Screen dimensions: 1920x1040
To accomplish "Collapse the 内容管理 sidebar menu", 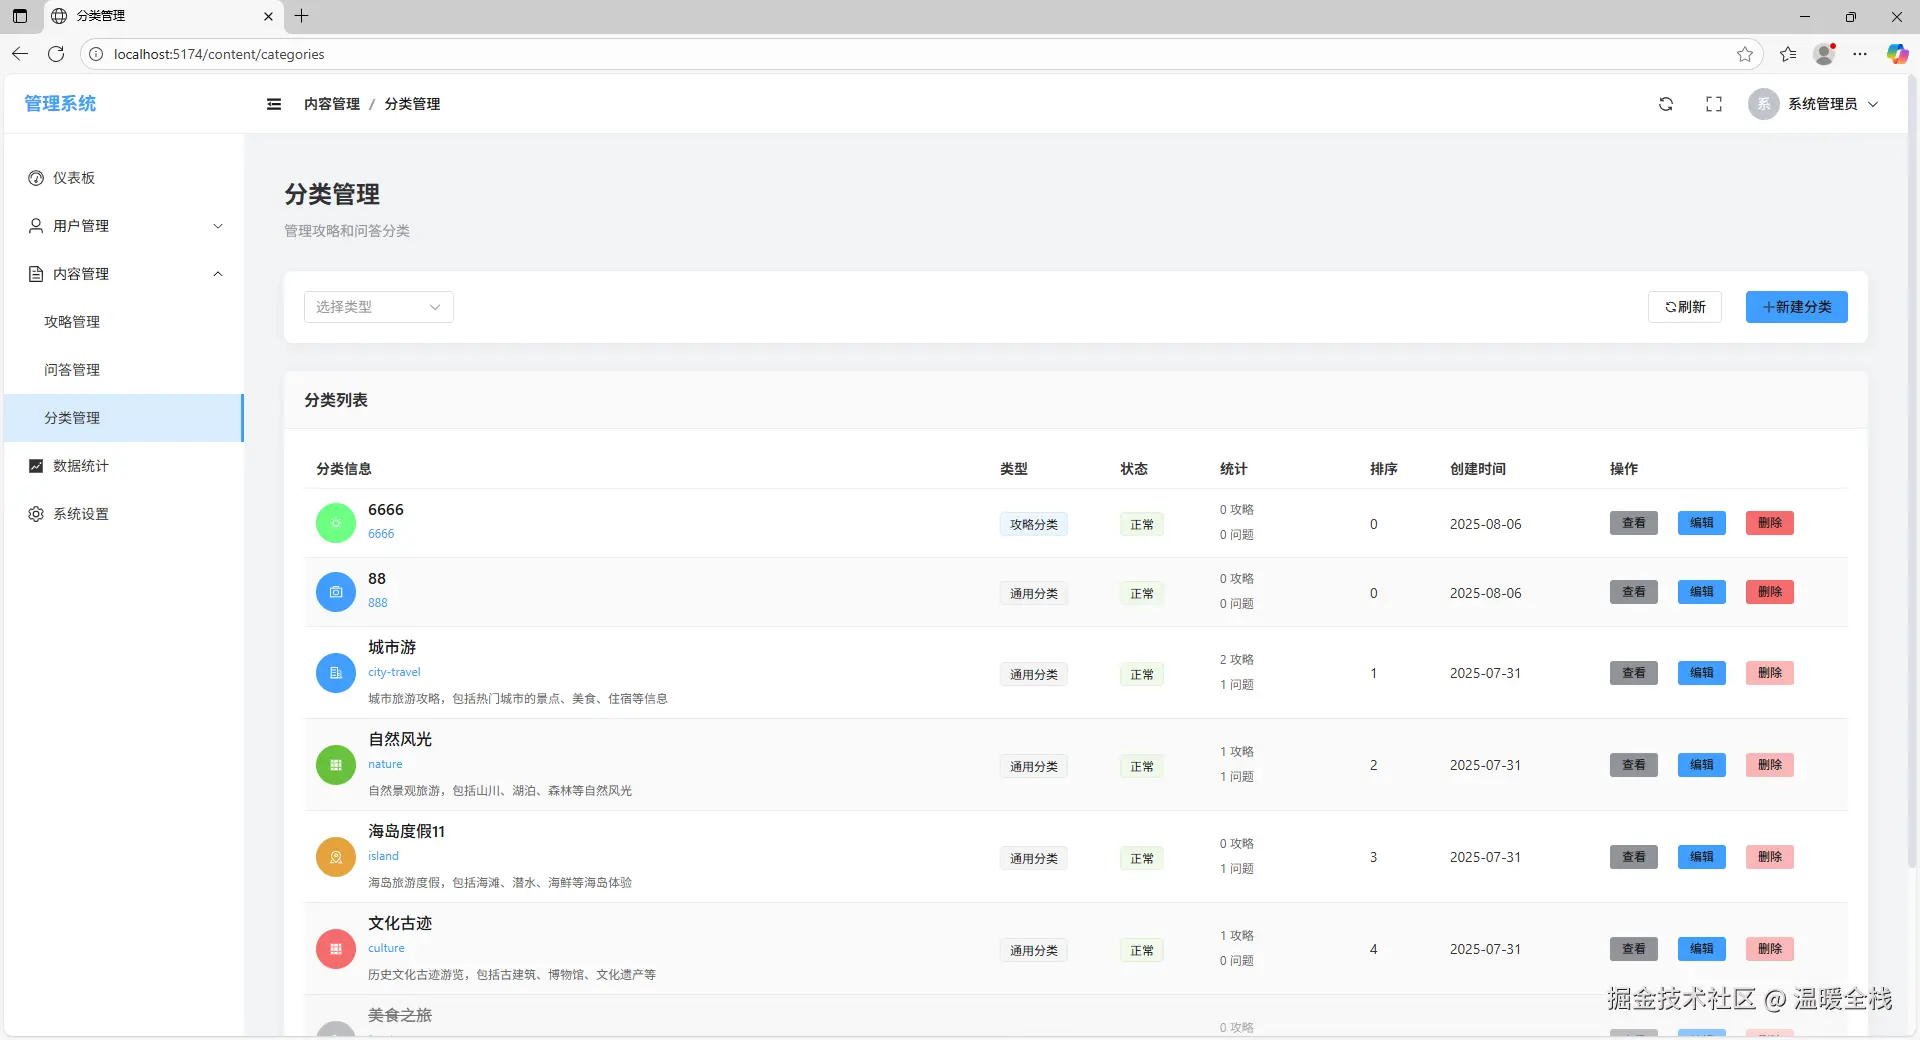I will [124, 274].
